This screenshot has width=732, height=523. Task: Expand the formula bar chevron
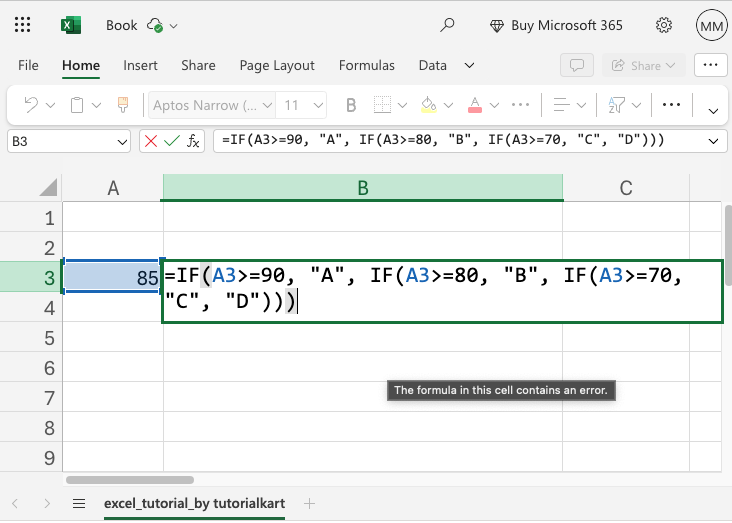[x=714, y=141]
